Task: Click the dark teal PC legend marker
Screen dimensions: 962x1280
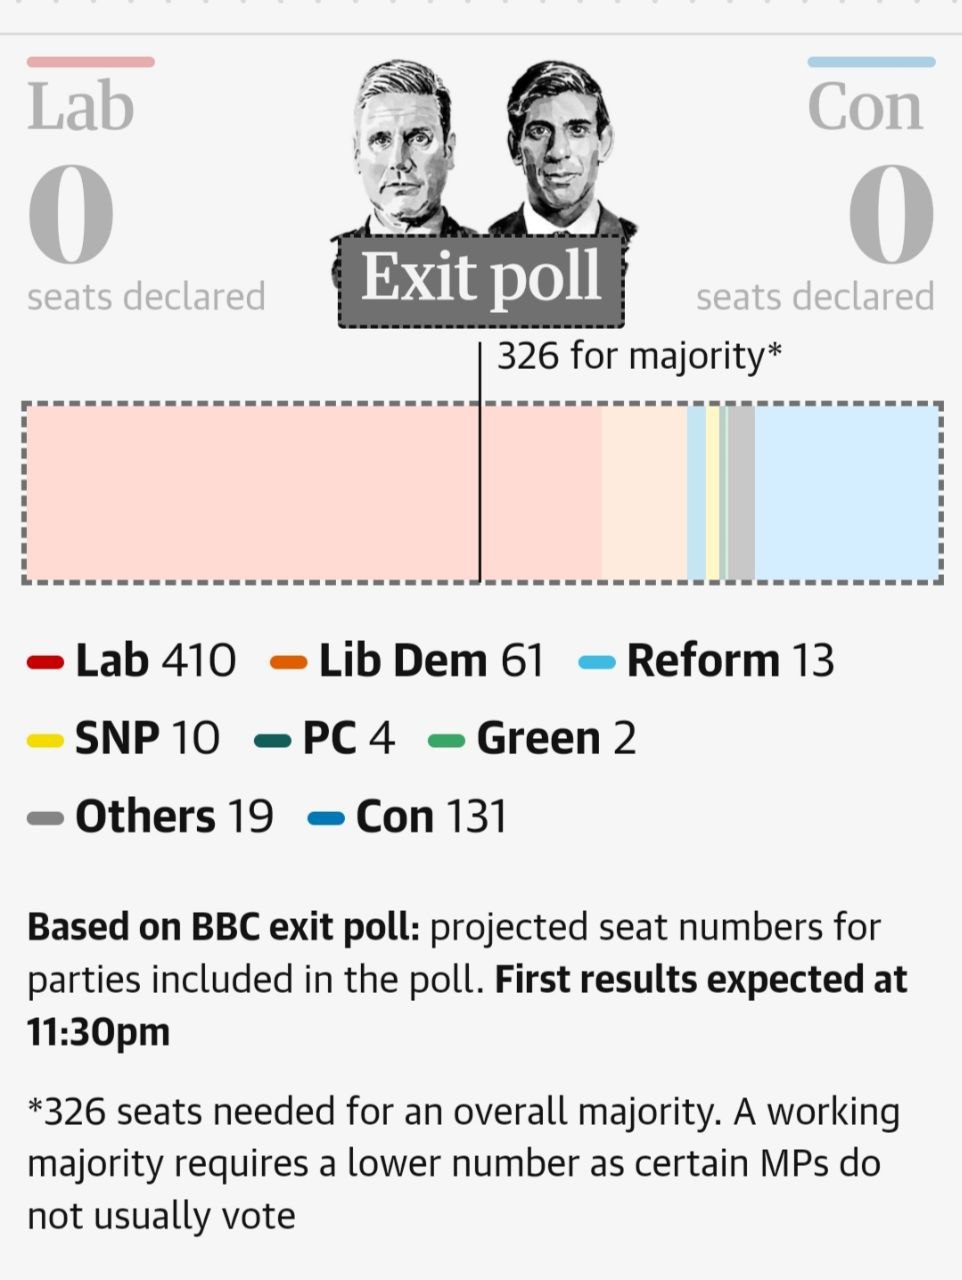Action: pos(273,740)
